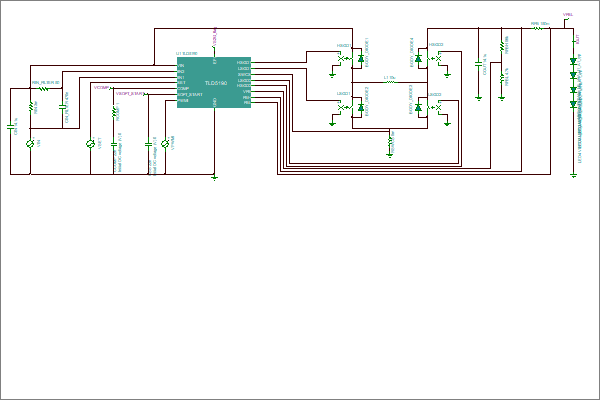This screenshot has height=400, width=600.
Task: Click the VFB pin label on IC
Action: (x=246, y=91)
